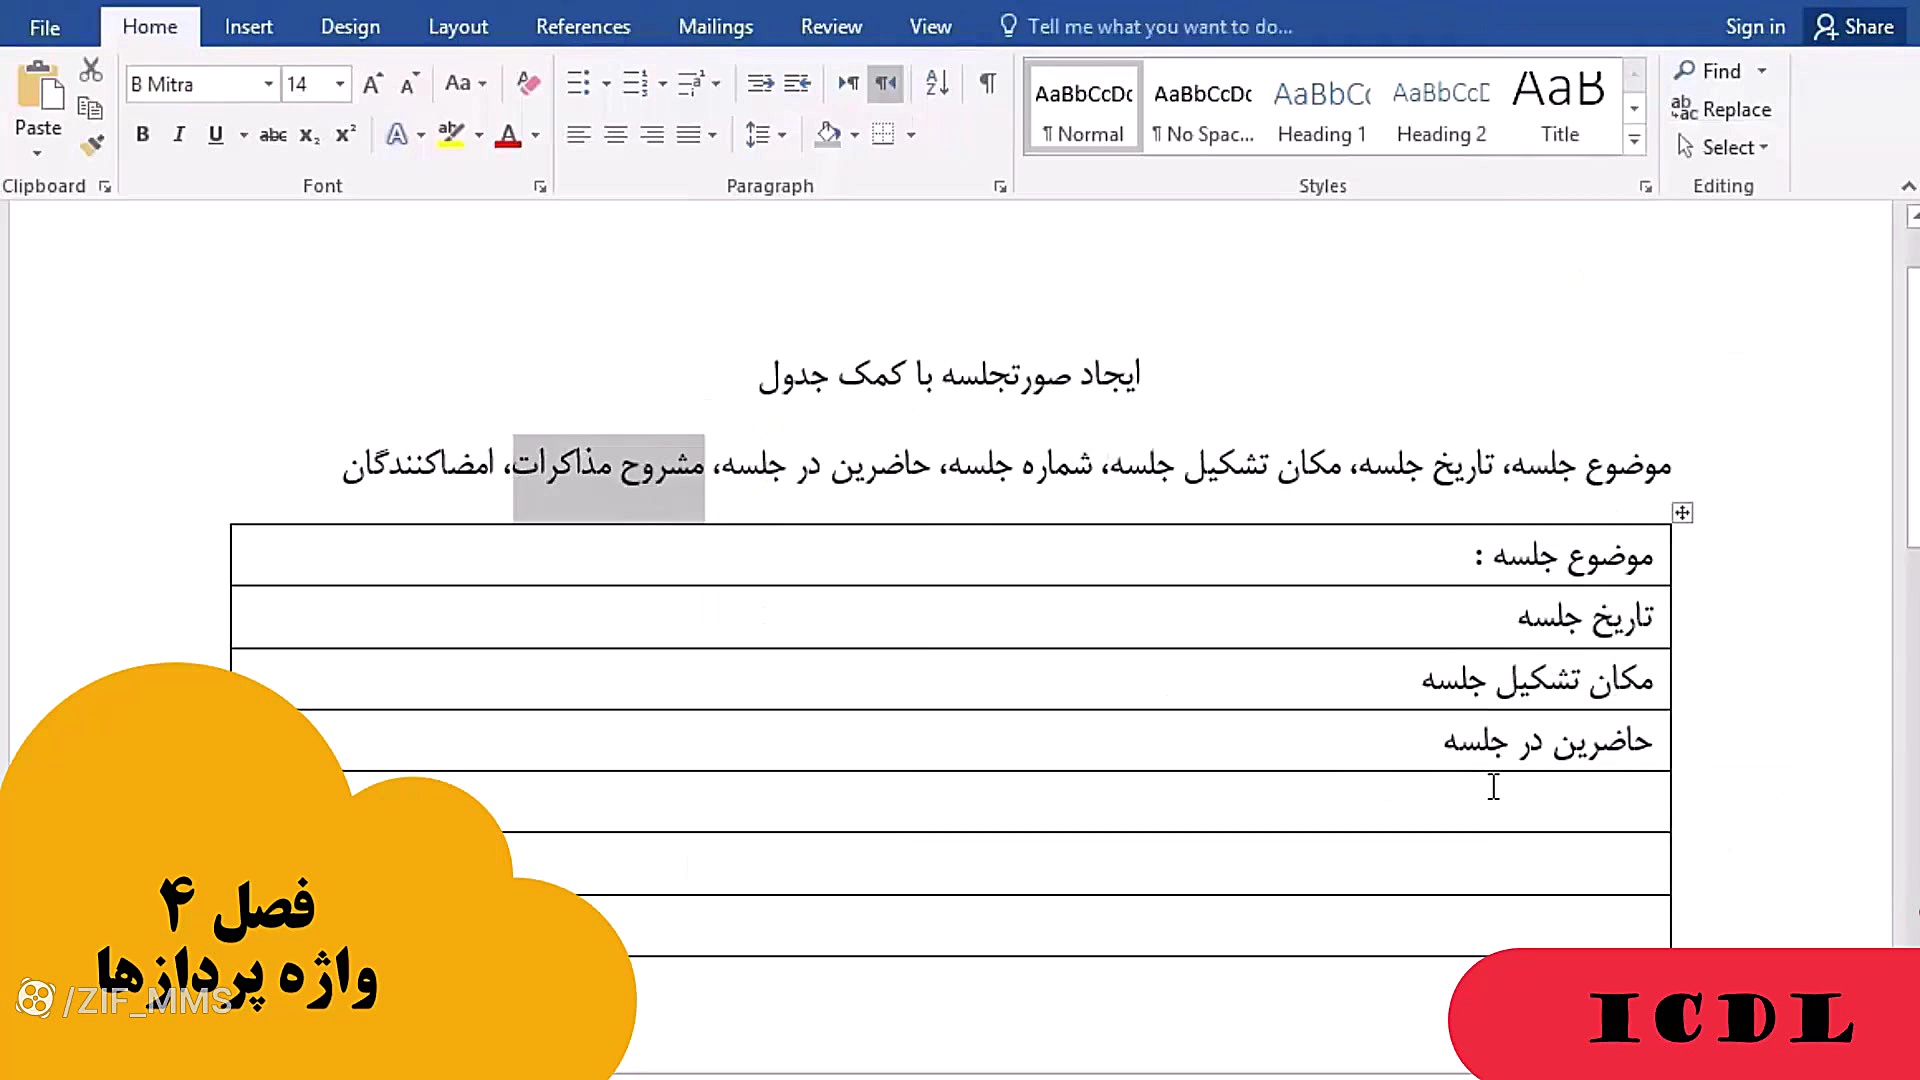Set right-to-left text direction

(886, 84)
